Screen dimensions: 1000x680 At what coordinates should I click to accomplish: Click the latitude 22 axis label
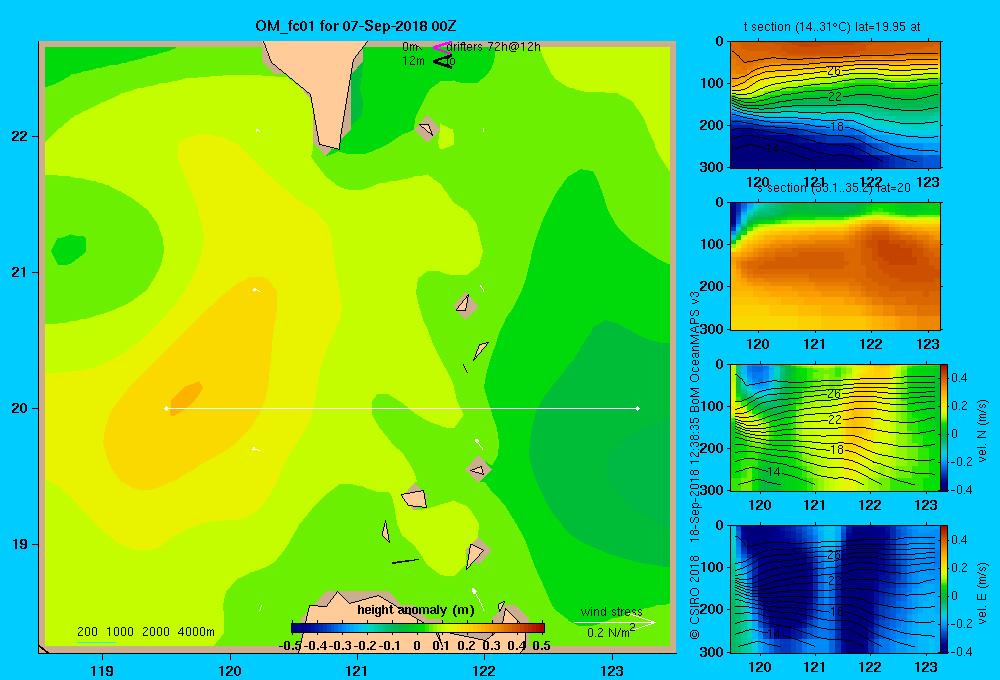tap(19, 137)
